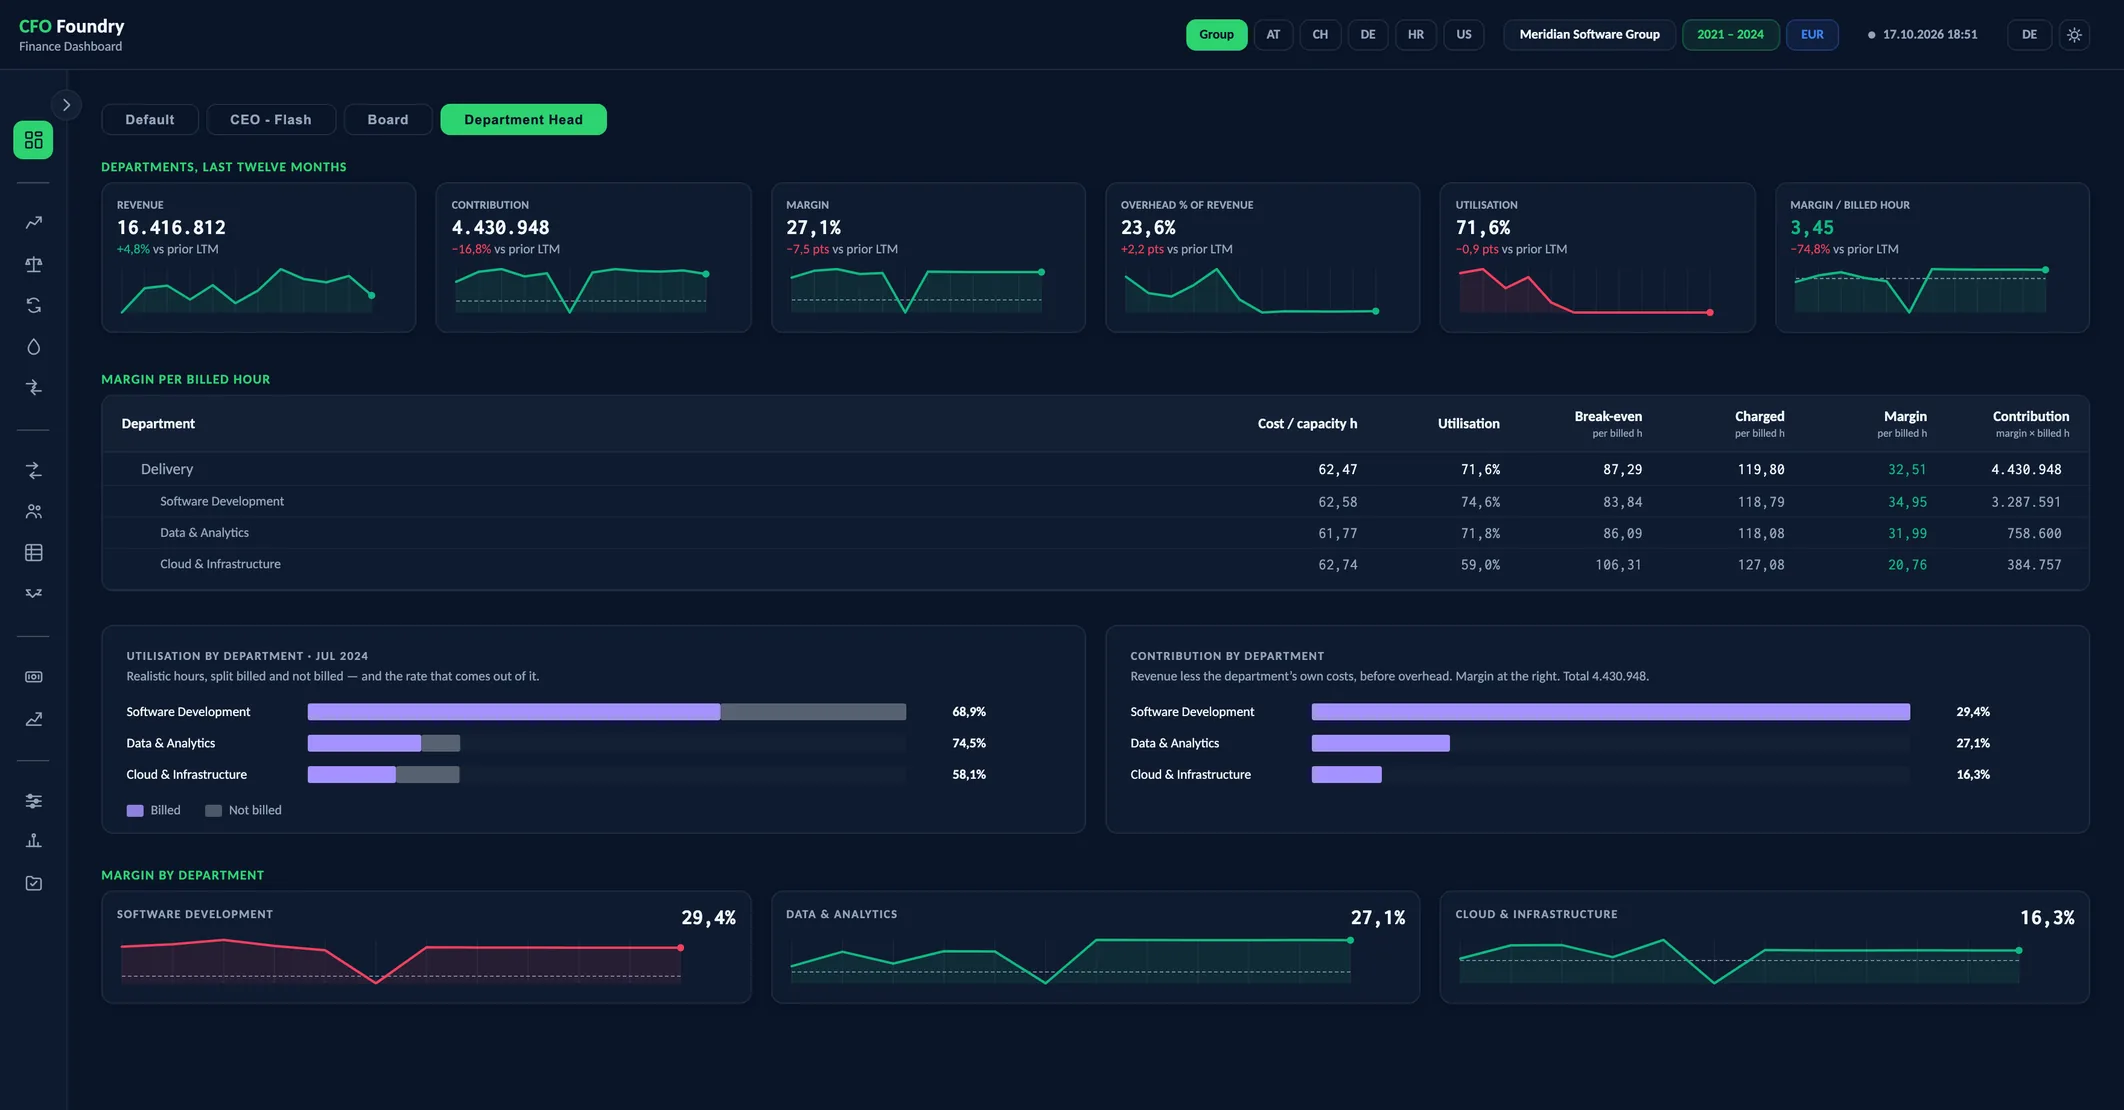Open the dashboard grid icon in sidebar
2124x1110 pixels.
click(x=33, y=140)
